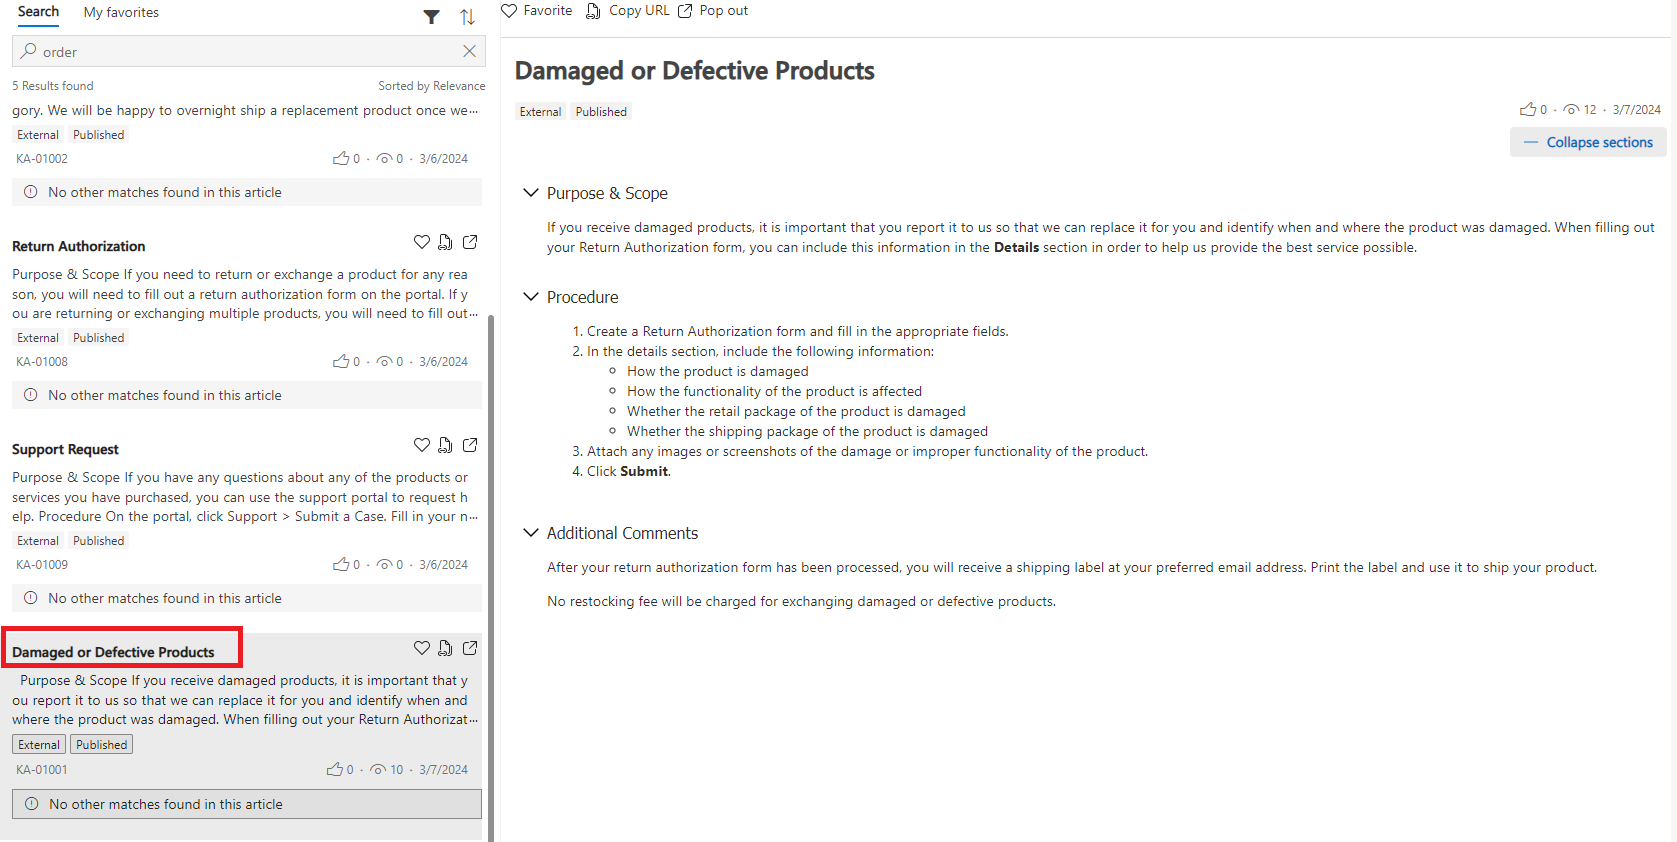Click the thumbs-up icon in article header
The image size is (1677, 842).
(1528, 109)
